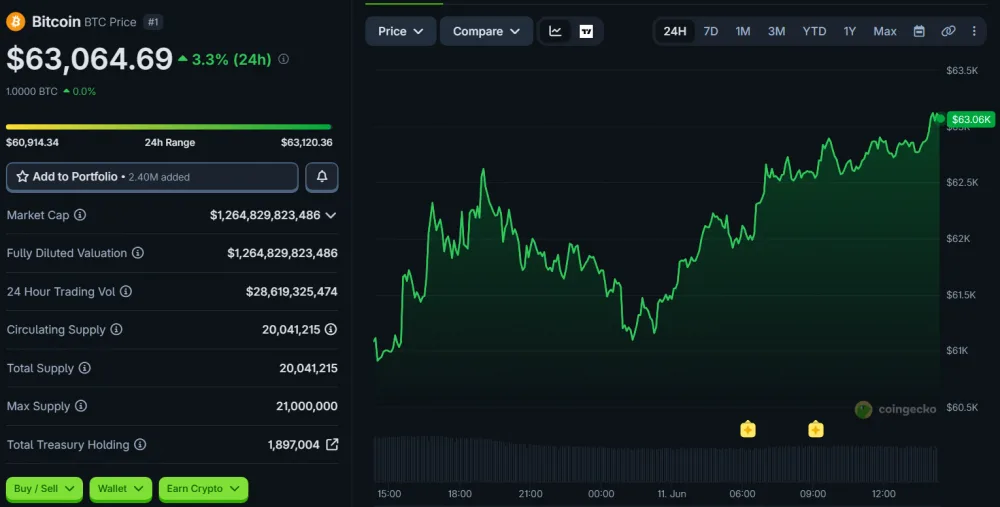Click the star icon in Add to Portfolio
The width and height of the screenshot is (1000, 507).
[22, 177]
